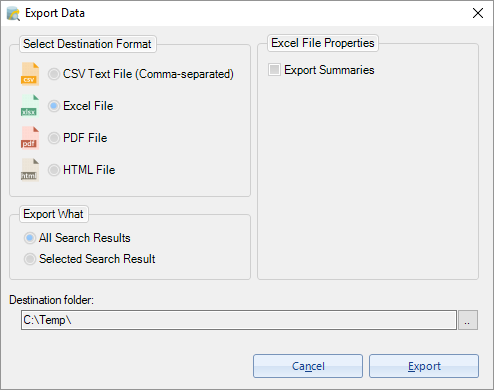Click the Export button
The width and height of the screenshot is (494, 390).
(424, 366)
